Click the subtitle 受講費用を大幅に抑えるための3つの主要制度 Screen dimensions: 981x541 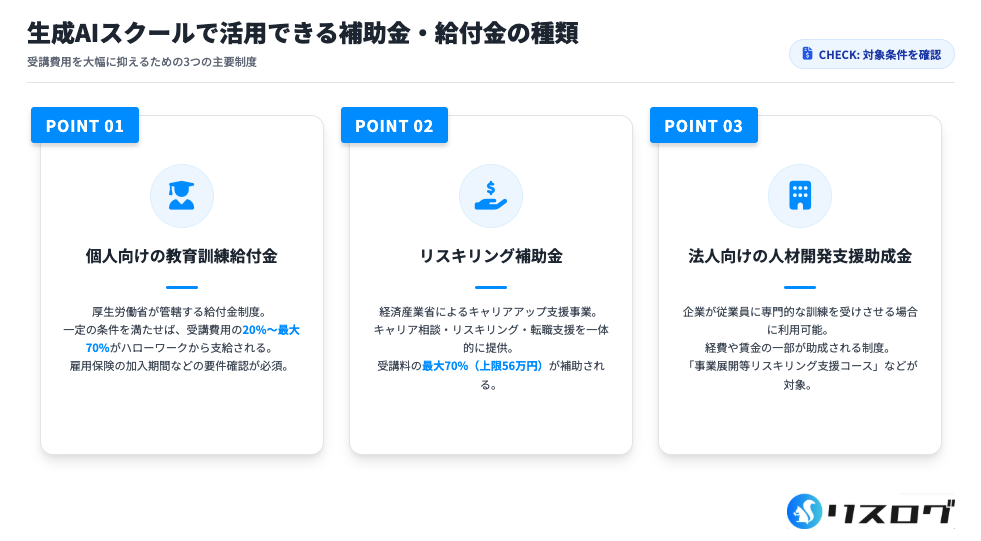142,62
